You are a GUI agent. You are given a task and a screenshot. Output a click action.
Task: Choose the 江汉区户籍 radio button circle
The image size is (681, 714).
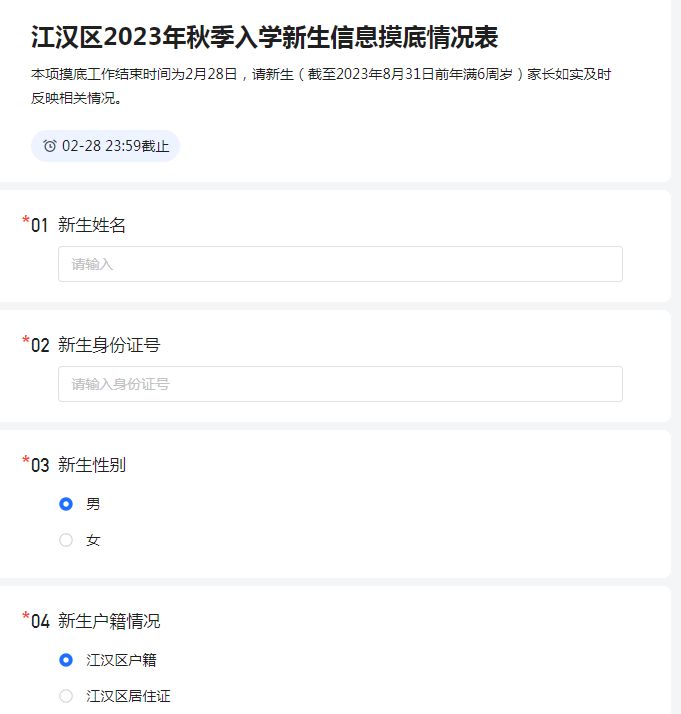[66, 660]
